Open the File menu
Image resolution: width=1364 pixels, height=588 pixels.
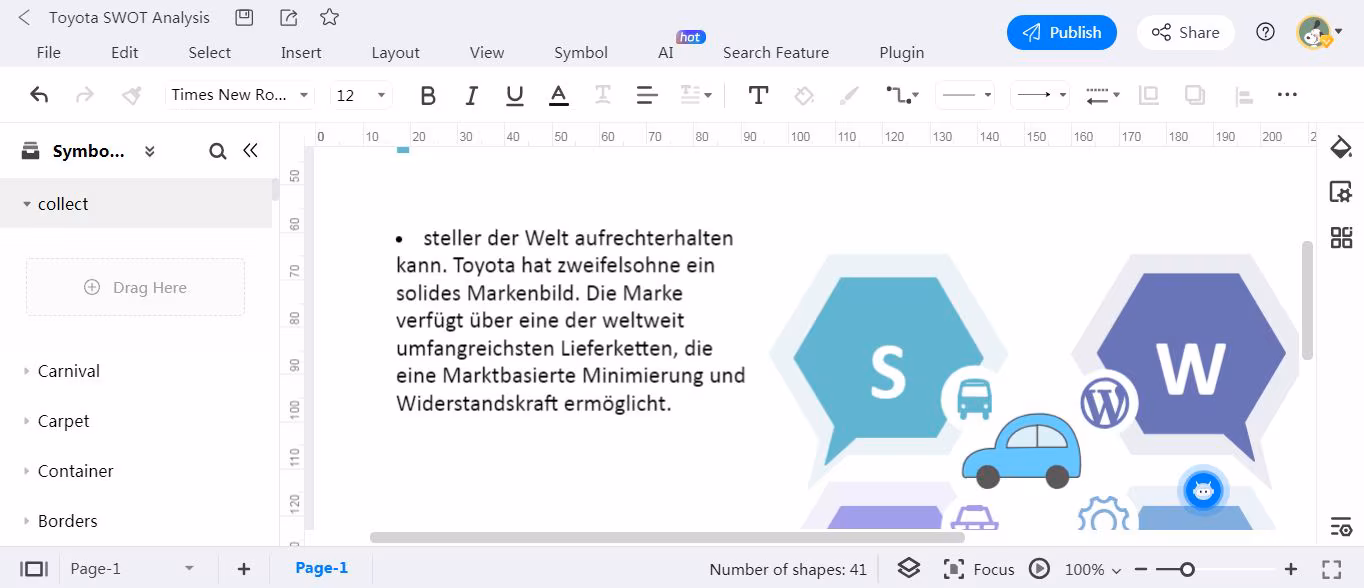click(48, 52)
